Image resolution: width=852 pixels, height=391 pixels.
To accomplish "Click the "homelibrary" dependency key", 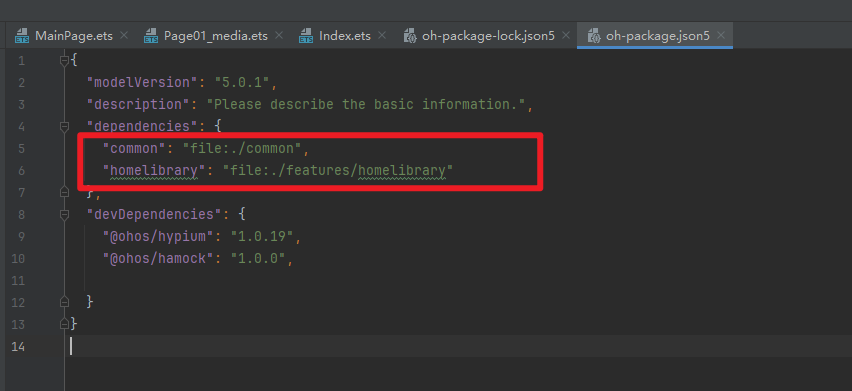I will pos(154,171).
